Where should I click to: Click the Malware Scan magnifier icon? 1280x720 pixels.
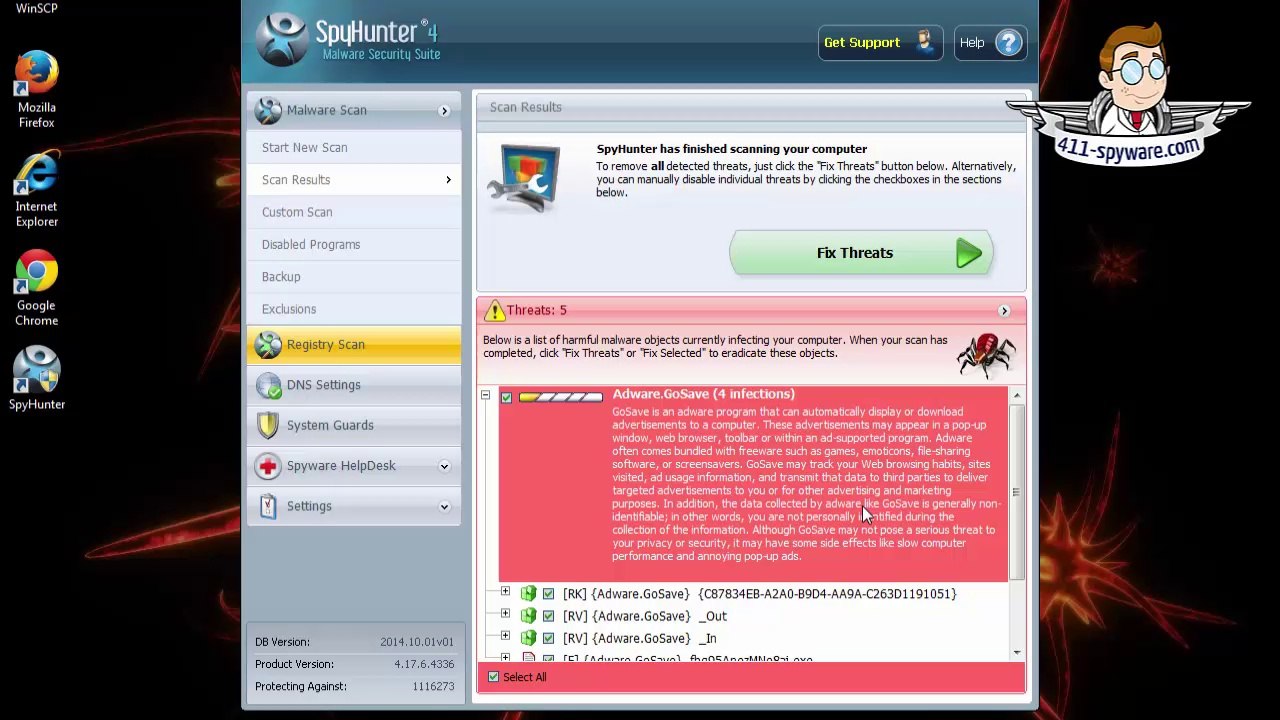(268, 110)
